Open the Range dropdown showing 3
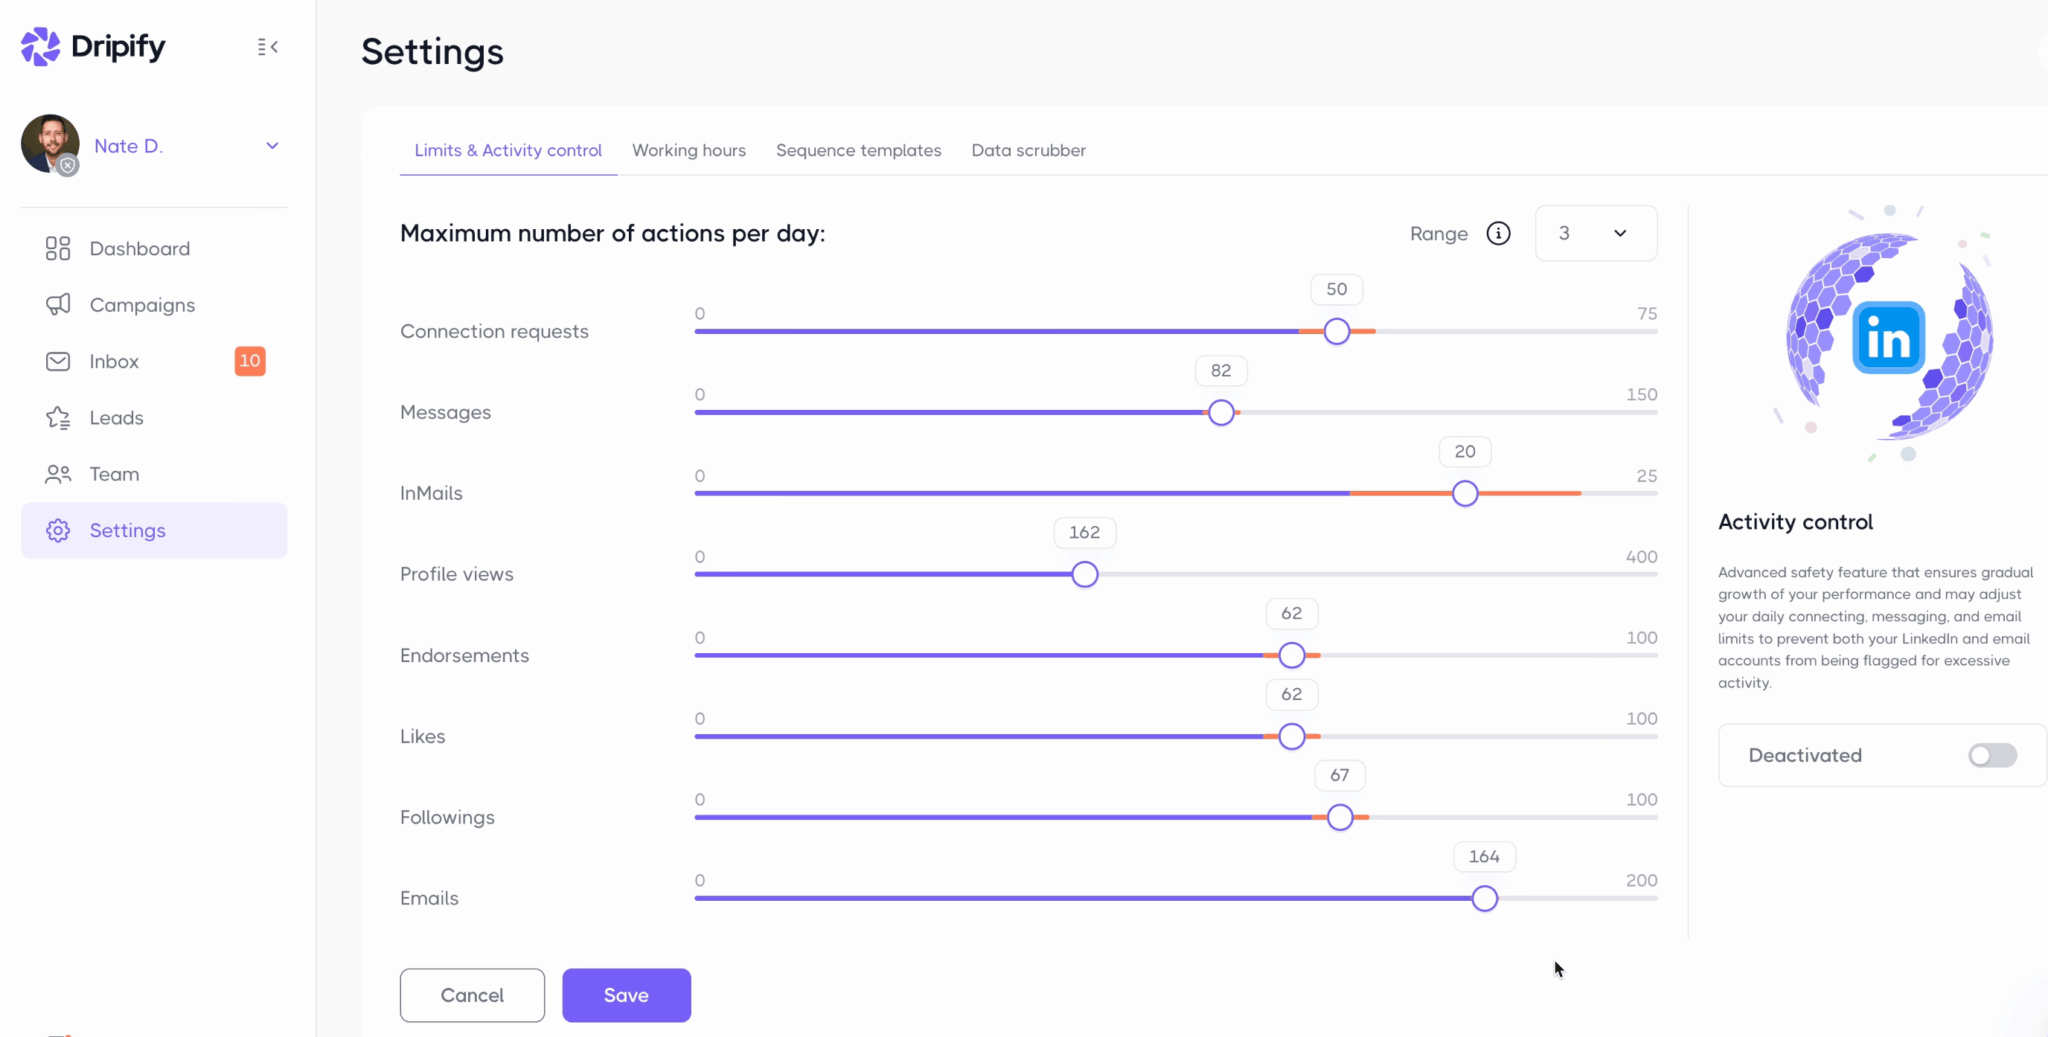Screen dimensions: 2048x1037 click(1596, 233)
